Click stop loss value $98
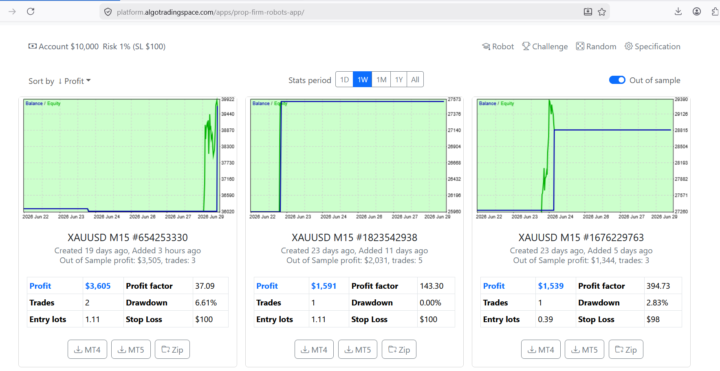 coord(653,319)
